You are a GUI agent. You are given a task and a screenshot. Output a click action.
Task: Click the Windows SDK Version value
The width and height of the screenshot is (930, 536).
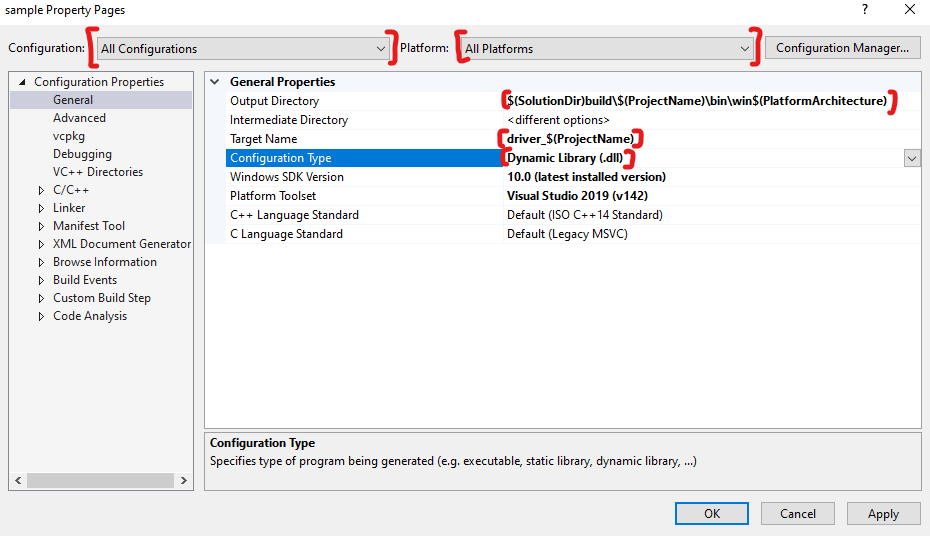[586, 177]
